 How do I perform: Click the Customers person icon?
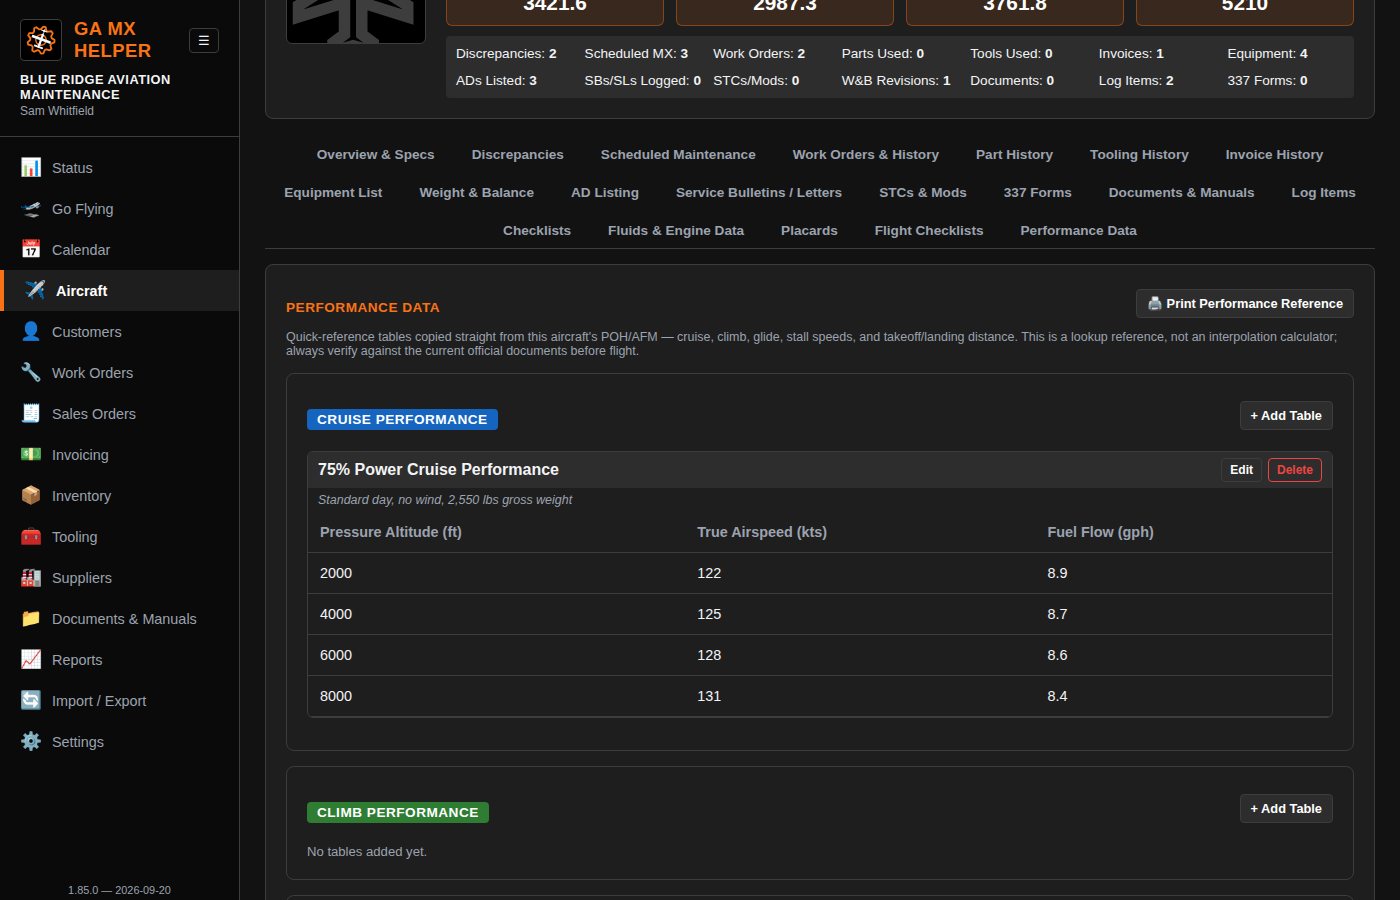point(31,331)
